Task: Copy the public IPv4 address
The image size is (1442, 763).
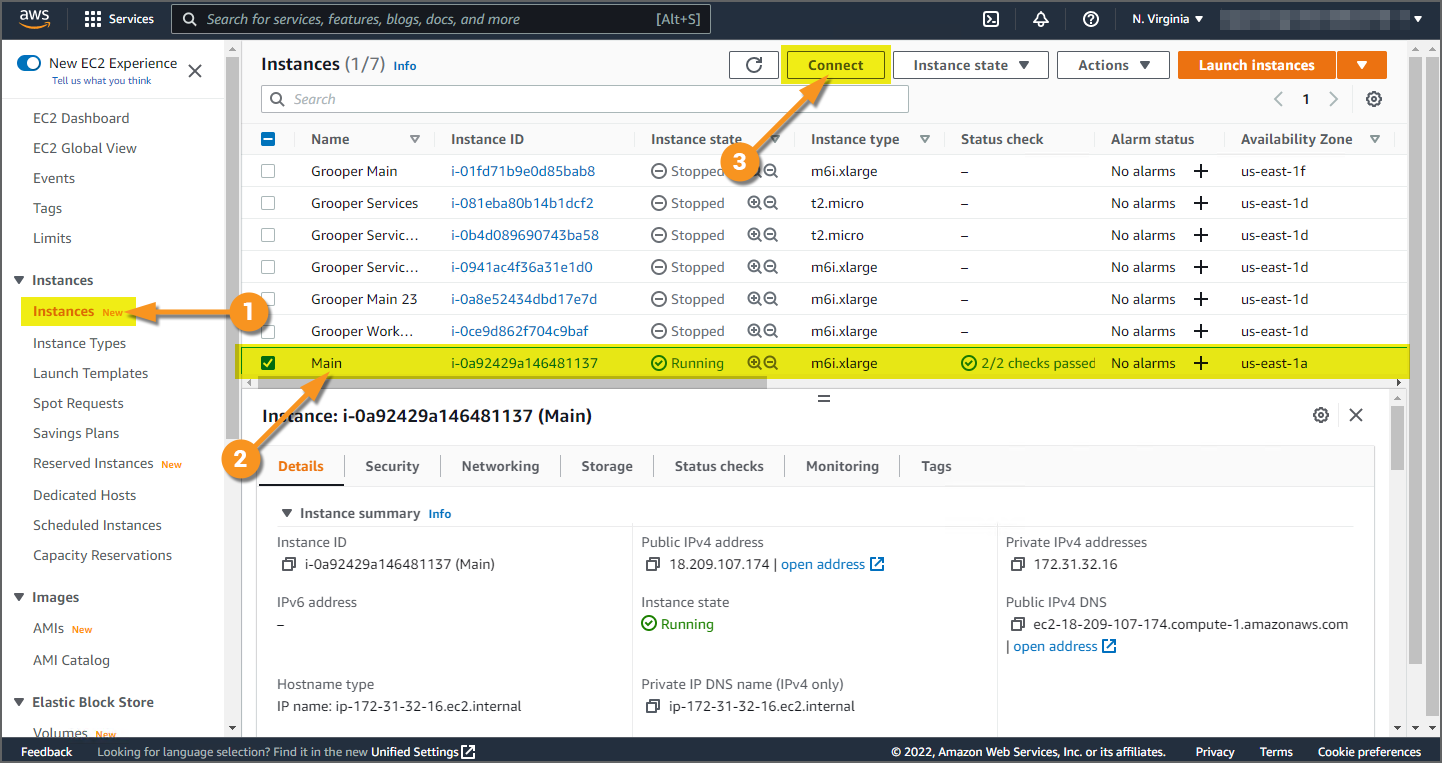Action: (653, 564)
